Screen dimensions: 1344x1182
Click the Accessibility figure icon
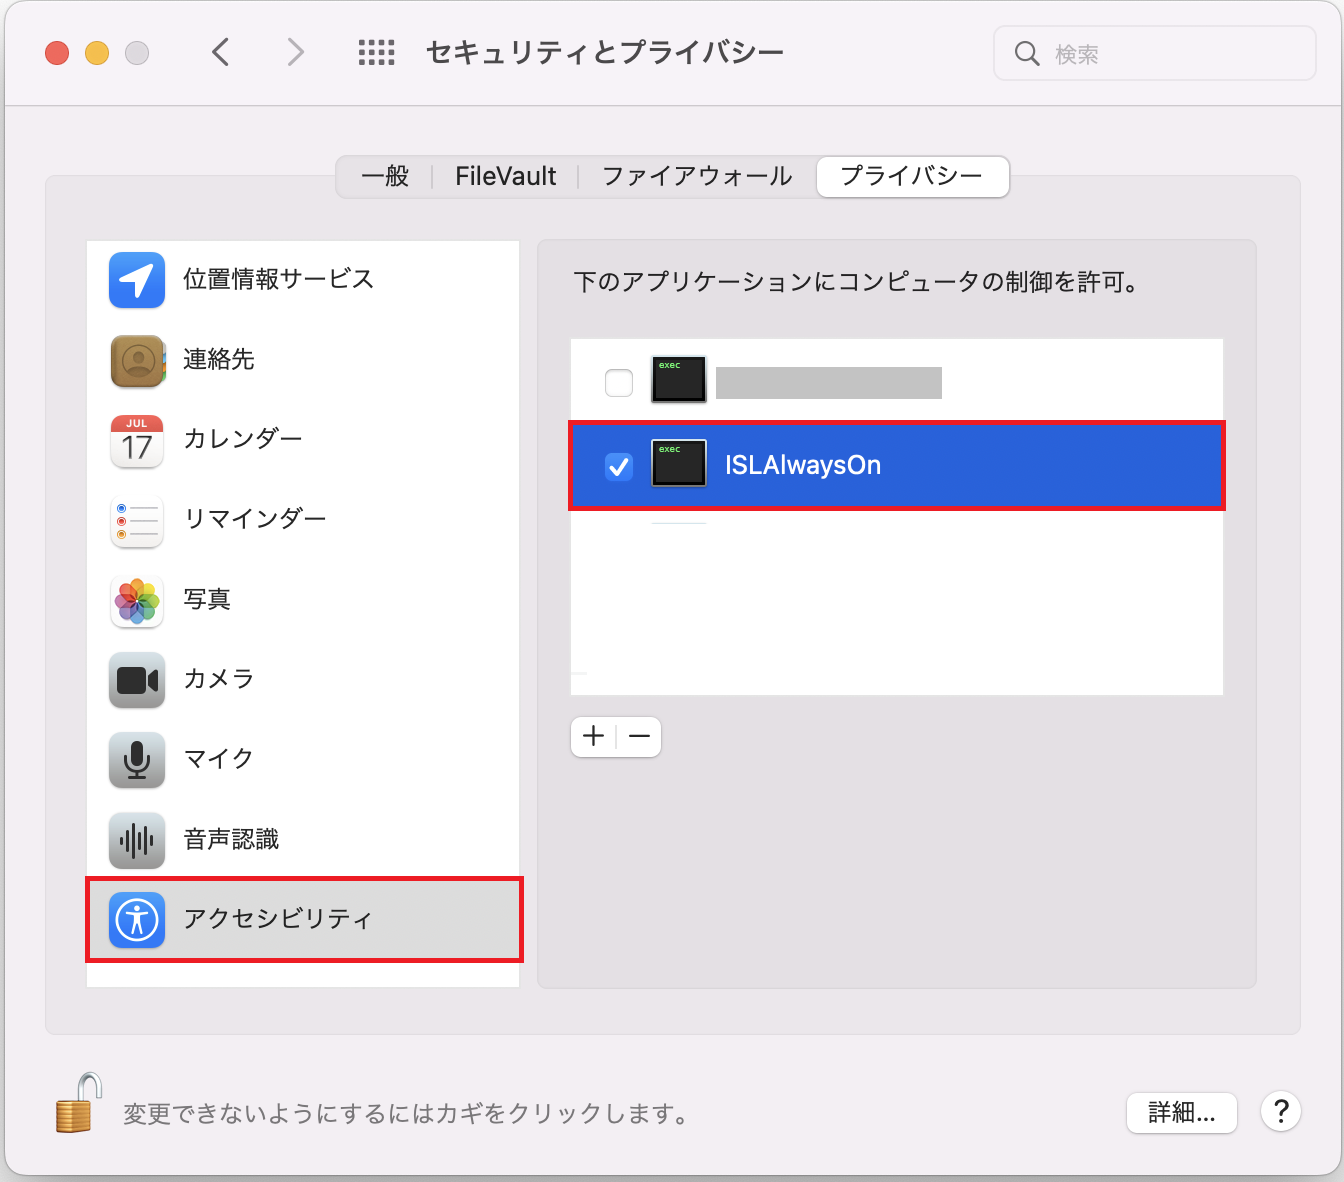pyautogui.click(x=137, y=920)
